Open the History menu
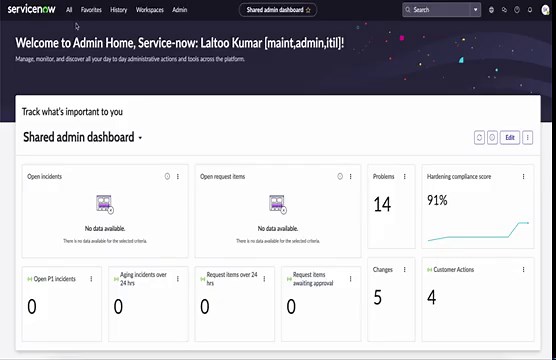The image size is (556, 360). click(x=118, y=10)
